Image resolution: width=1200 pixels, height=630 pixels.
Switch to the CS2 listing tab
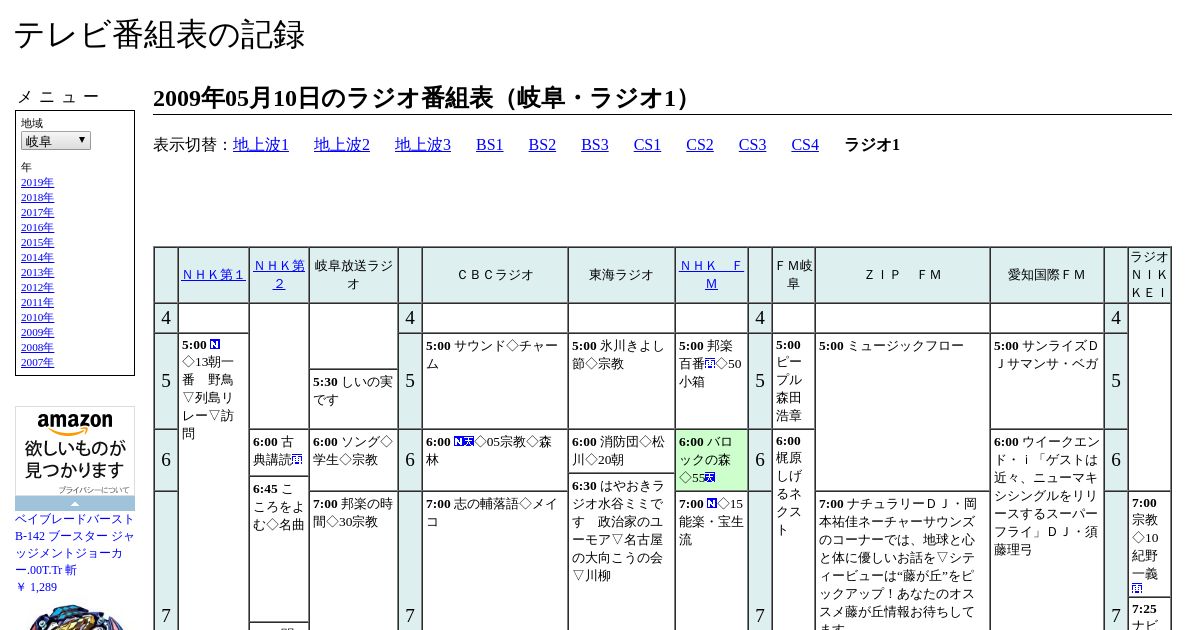[700, 145]
